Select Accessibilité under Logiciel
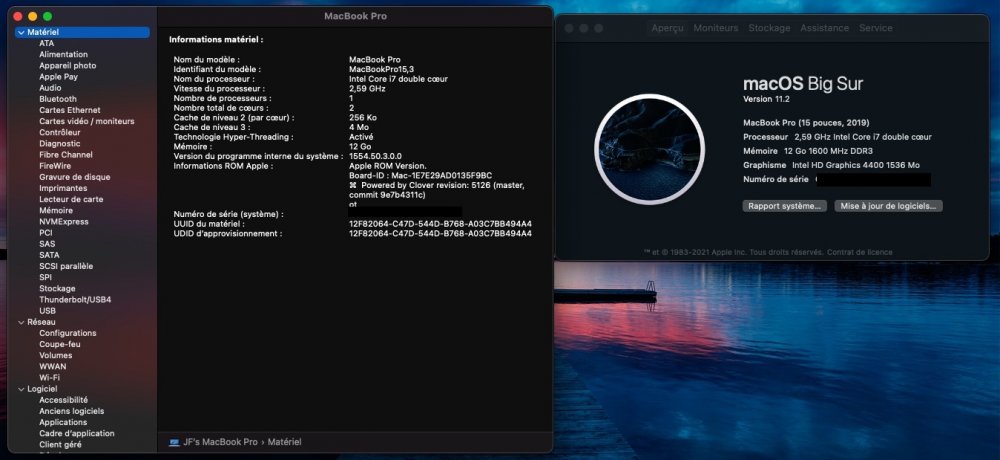This screenshot has width=1000, height=460. pyautogui.click(x=63, y=400)
